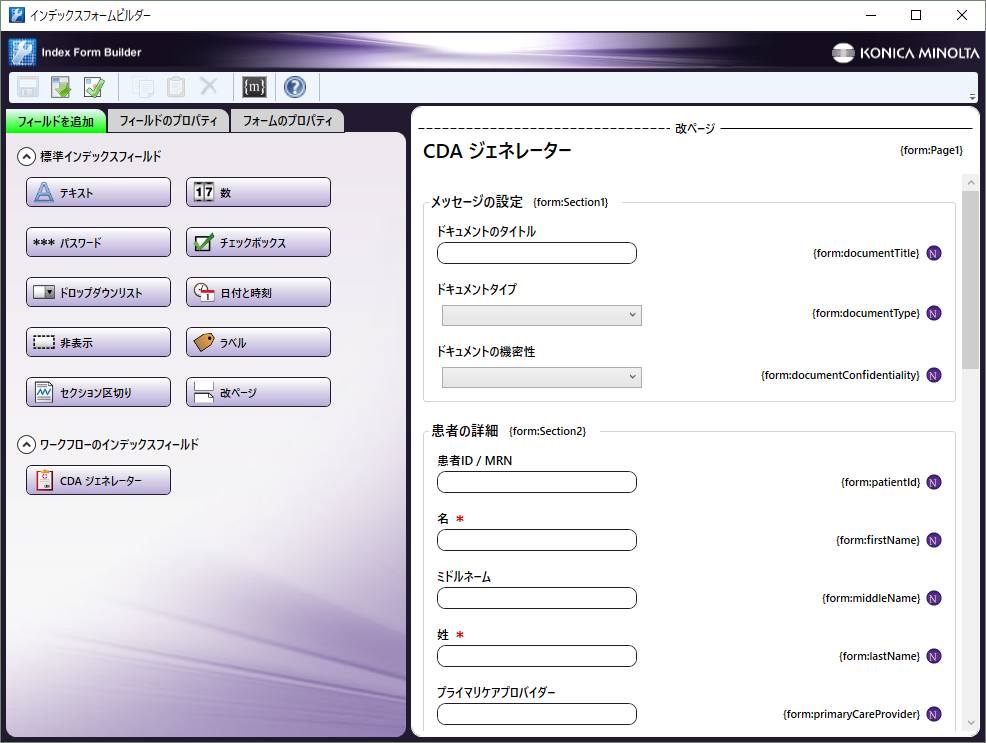This screenshot has width=986, height=743.
Task: Add an 改ページ page break field
Action: [257, 391]
